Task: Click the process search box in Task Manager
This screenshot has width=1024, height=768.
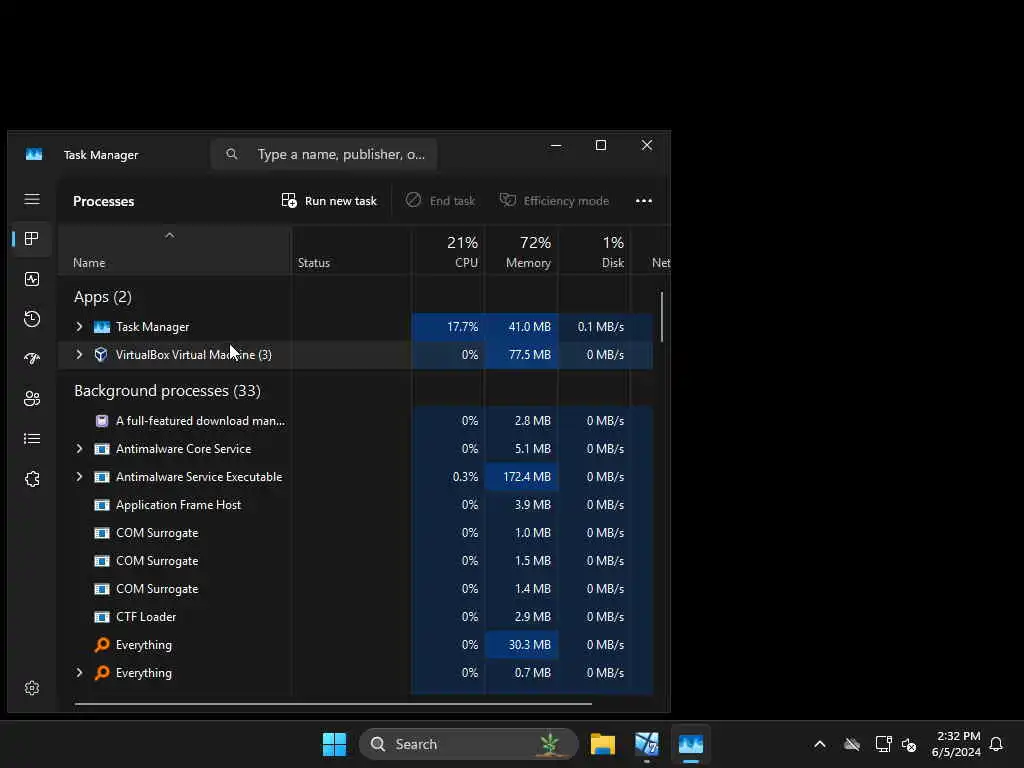Action: coord(324,154)
